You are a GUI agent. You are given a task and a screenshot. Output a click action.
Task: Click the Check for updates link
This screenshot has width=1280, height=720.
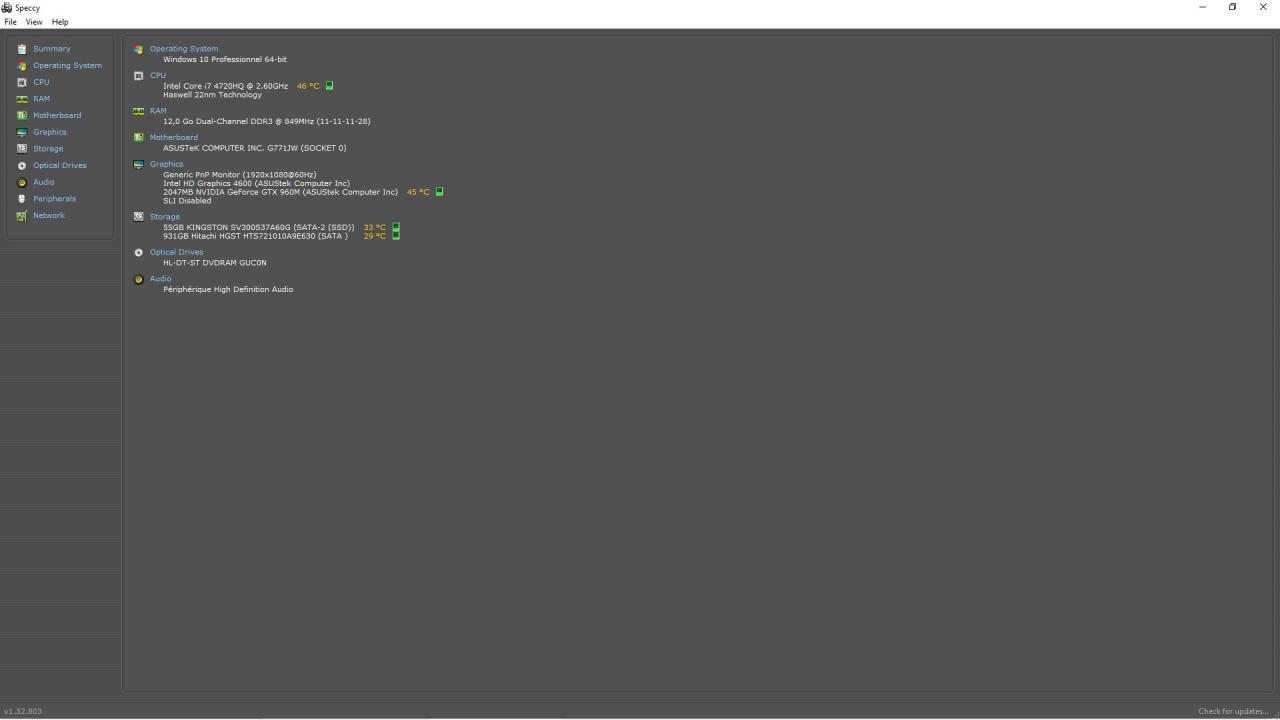(x=1233, y=711)
